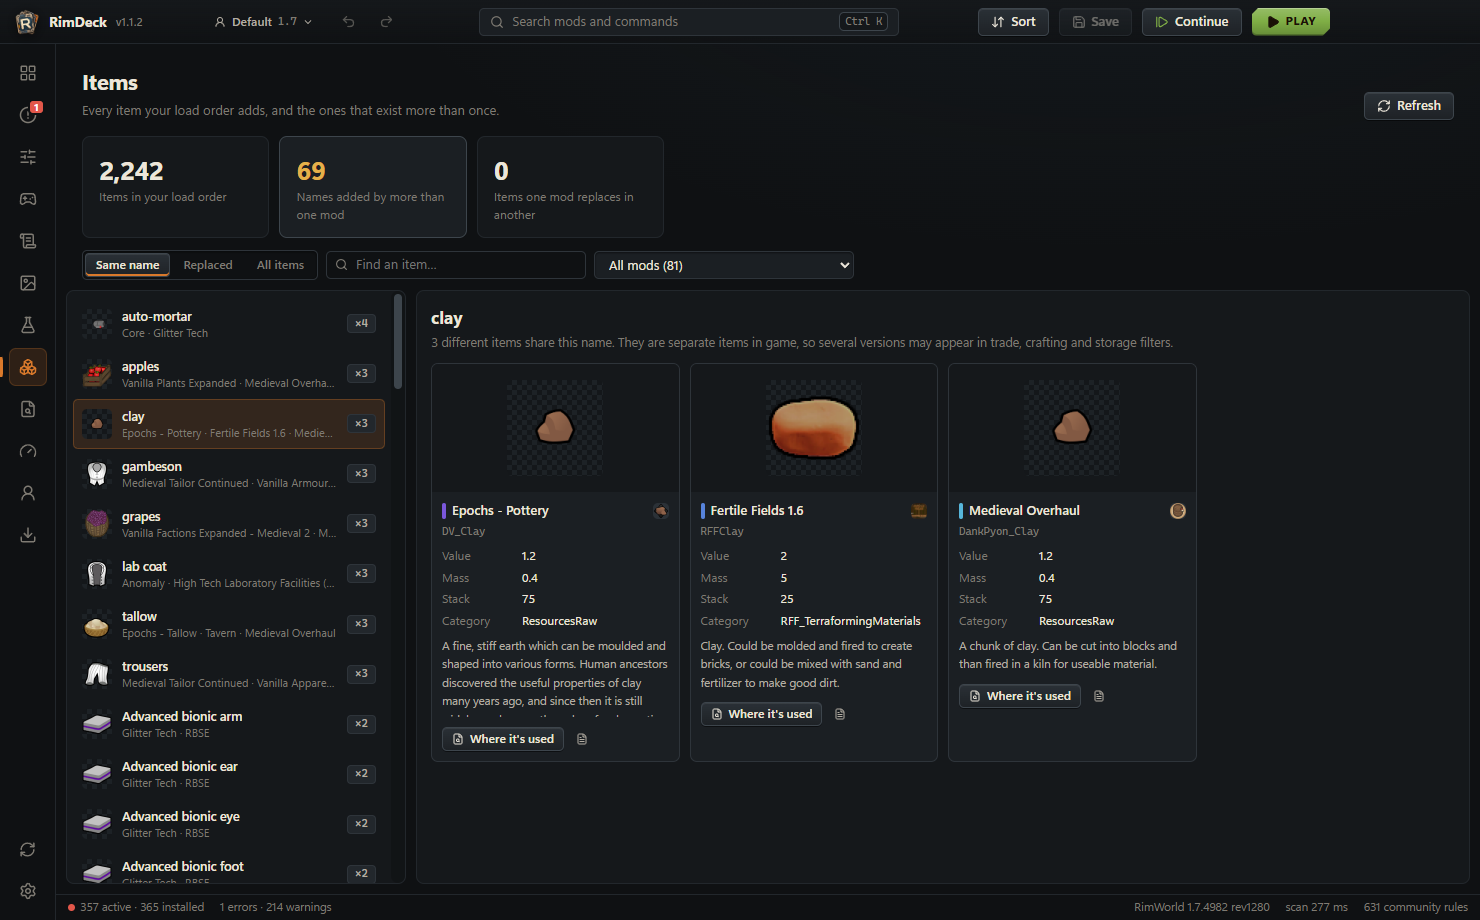Image resolution: width=1480 pixels, height=920 pixels.
Task: Click the Sort button
Action: [1013, 22]
